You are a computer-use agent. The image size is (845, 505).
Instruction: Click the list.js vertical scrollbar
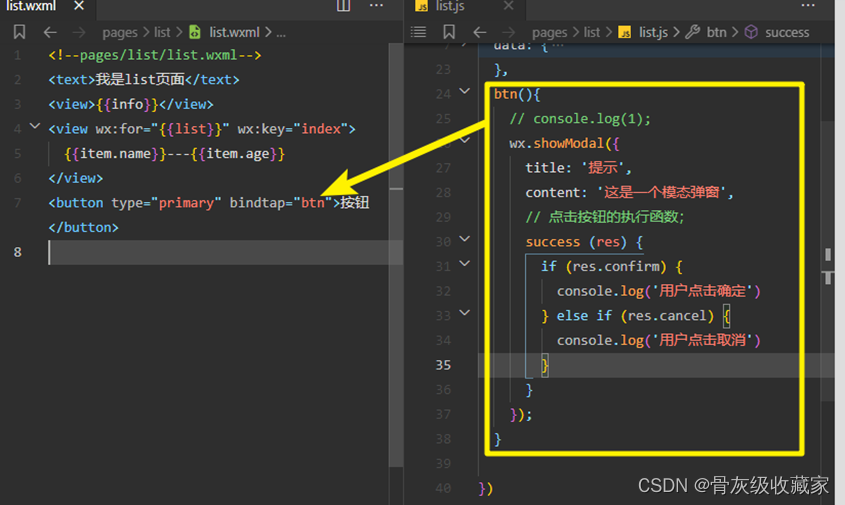pos(828,261)
